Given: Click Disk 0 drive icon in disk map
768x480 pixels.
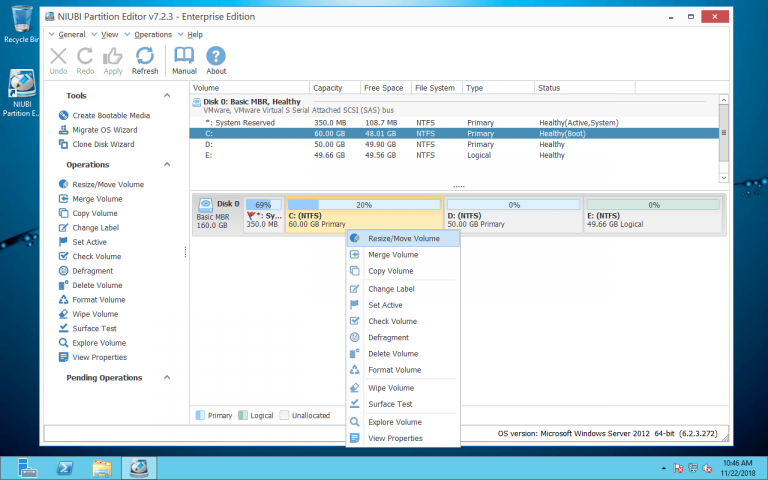Looking at the screenshot, I should coord(206,204).
